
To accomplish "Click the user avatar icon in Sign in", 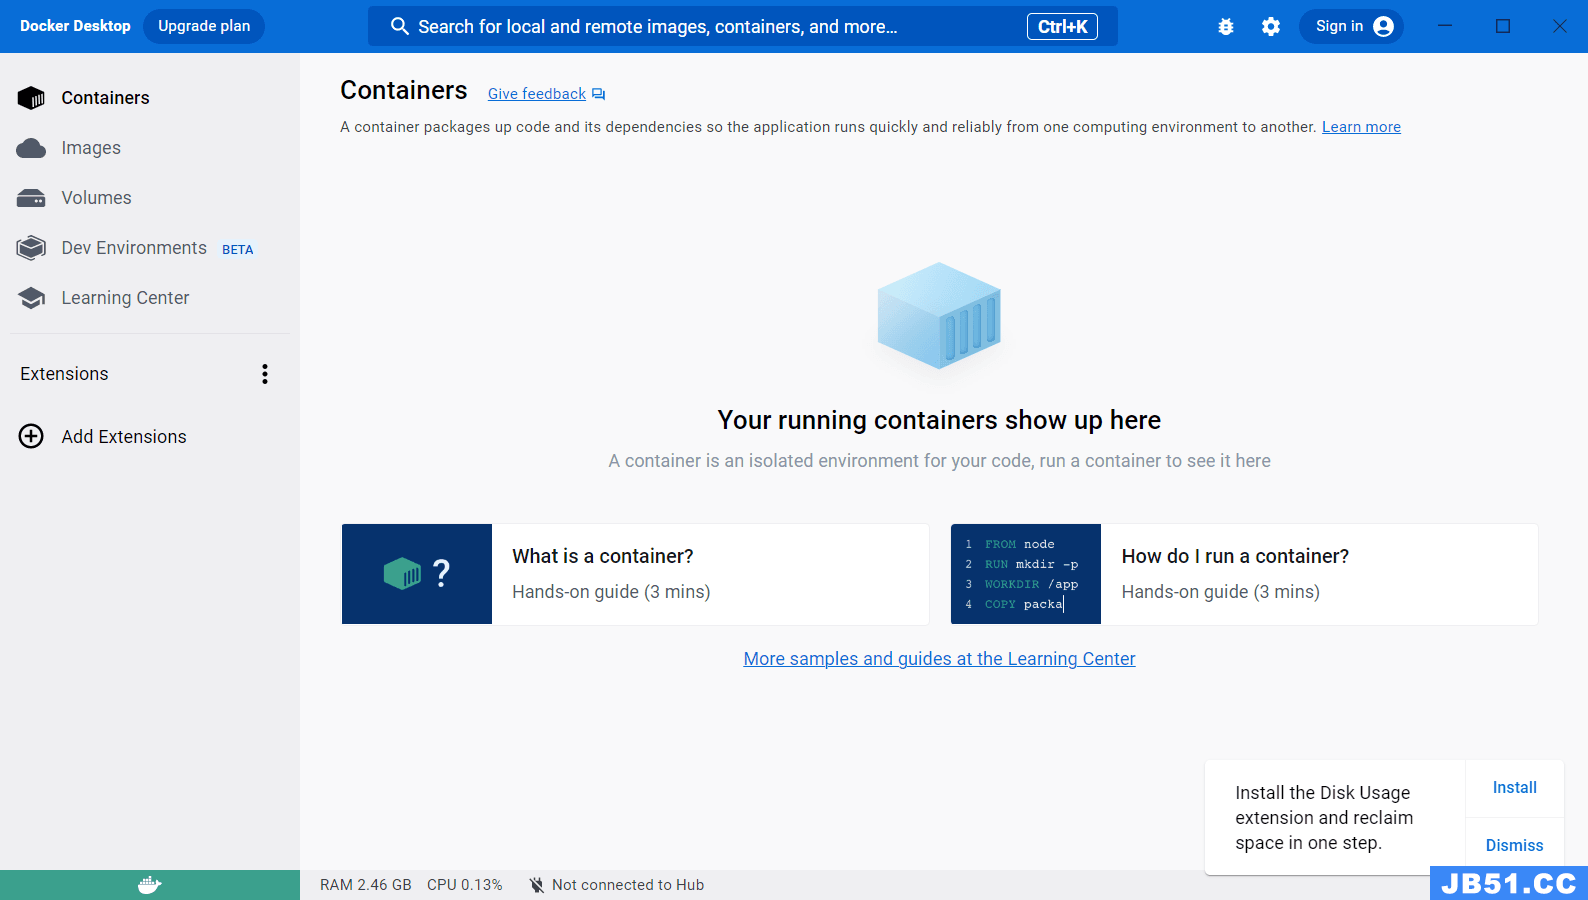I will click(1384, 27).
